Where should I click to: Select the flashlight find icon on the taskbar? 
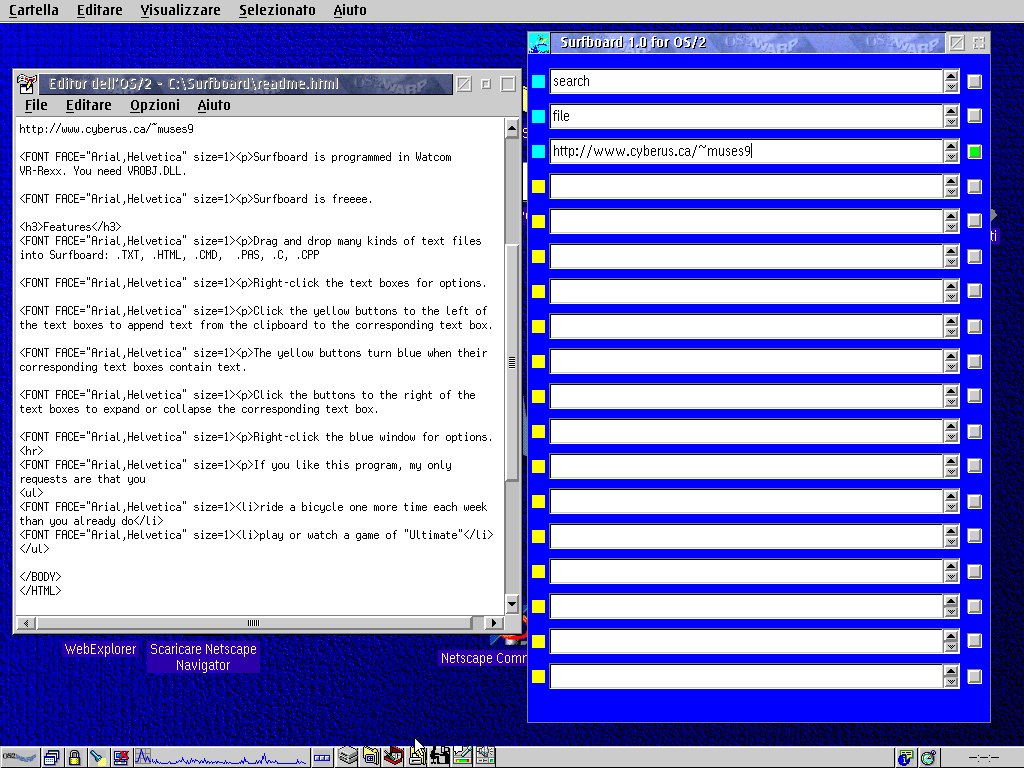coord(99,756)
